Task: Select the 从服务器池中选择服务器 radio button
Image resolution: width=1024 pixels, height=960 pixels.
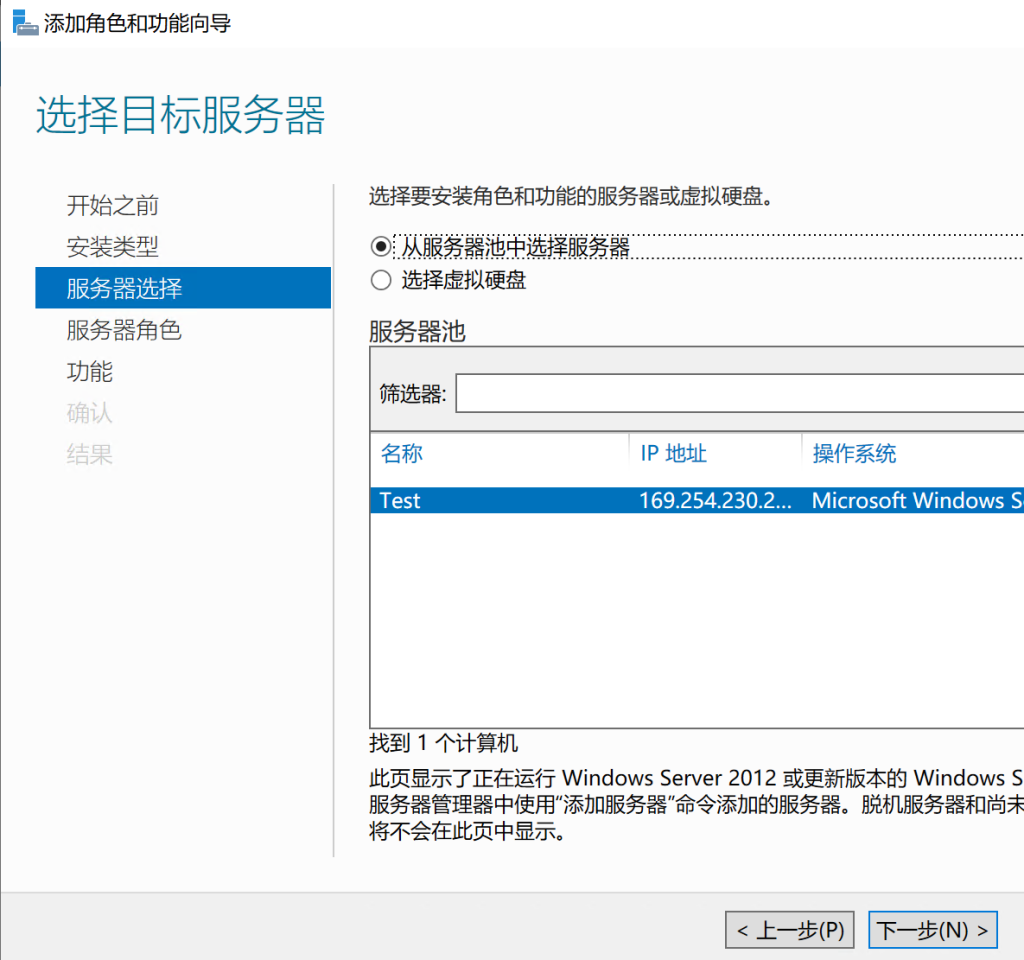Action: point(381,247)
